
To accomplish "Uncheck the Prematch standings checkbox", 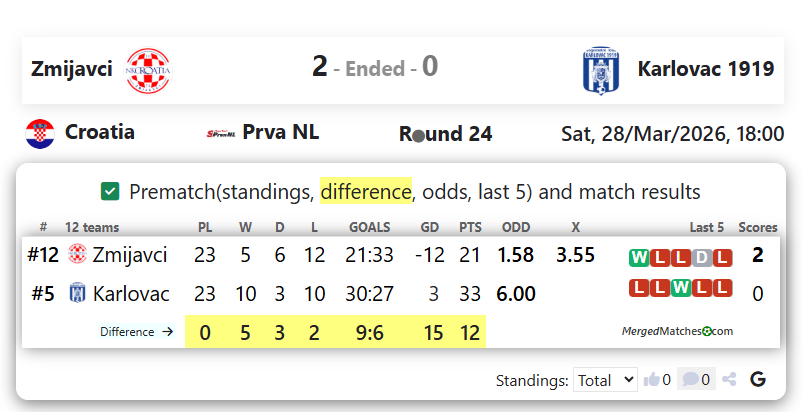I will coord(111,191).
